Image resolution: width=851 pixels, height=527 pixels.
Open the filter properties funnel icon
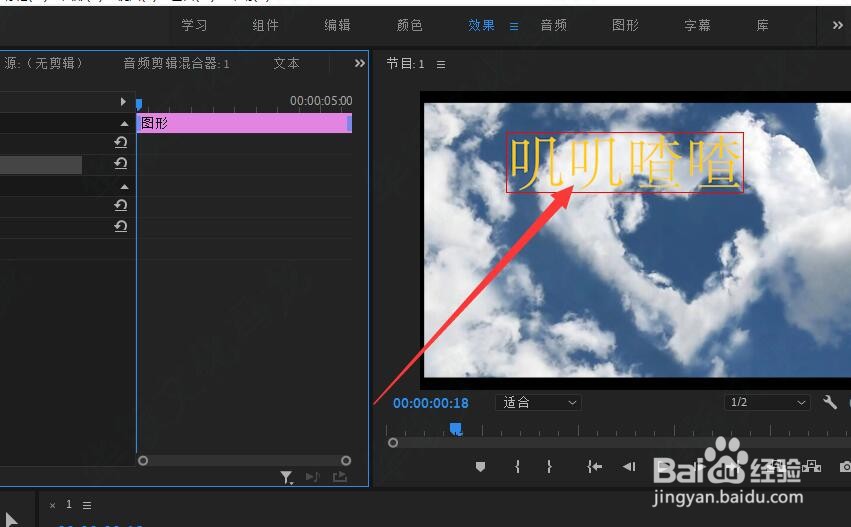[287, 478]
